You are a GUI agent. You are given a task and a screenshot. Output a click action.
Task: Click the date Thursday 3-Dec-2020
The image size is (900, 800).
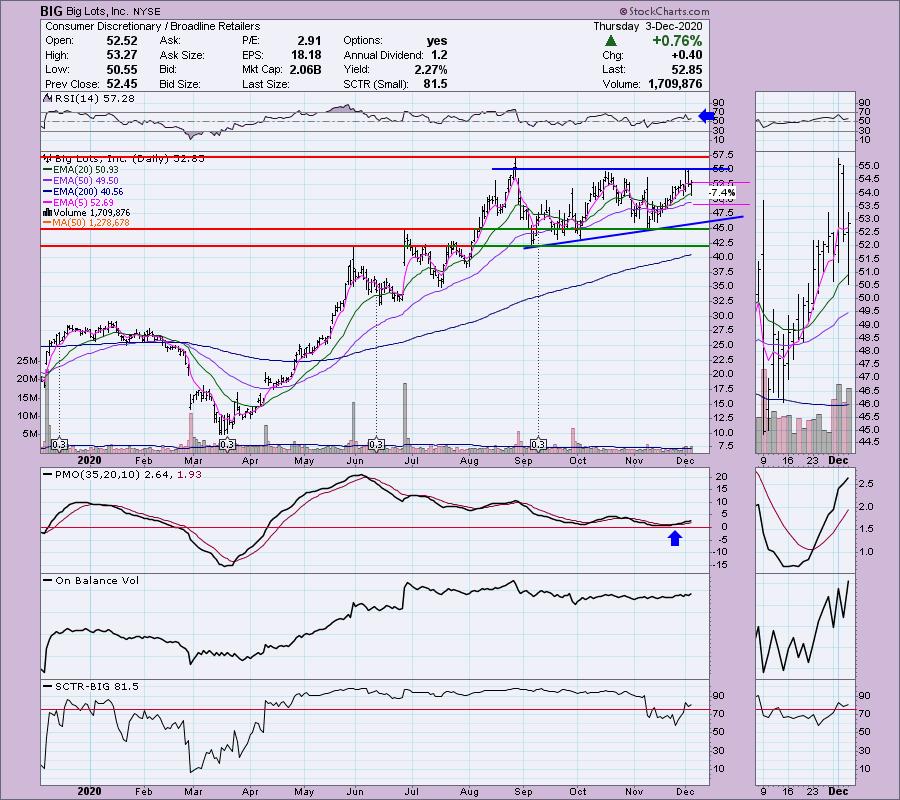pos(647,26)
